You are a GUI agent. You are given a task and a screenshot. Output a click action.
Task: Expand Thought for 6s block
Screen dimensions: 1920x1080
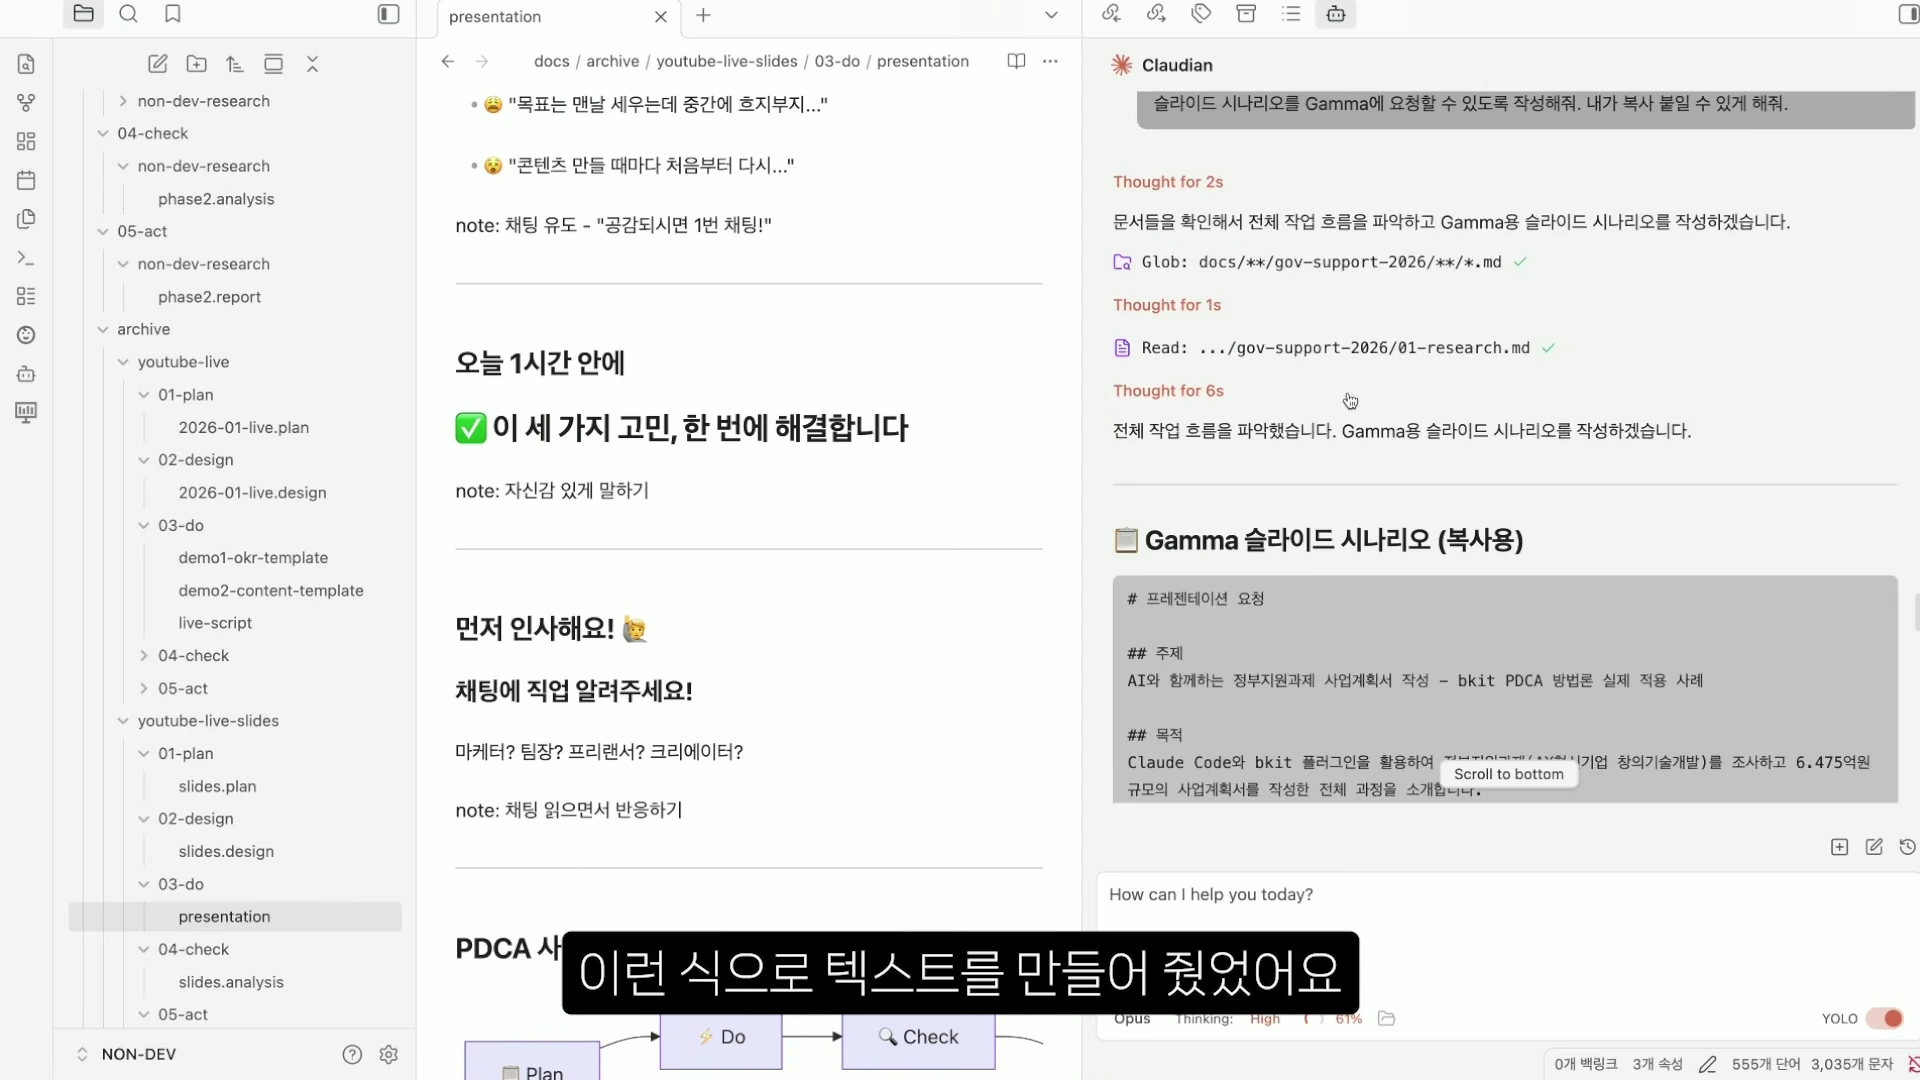click(1168, 391)
